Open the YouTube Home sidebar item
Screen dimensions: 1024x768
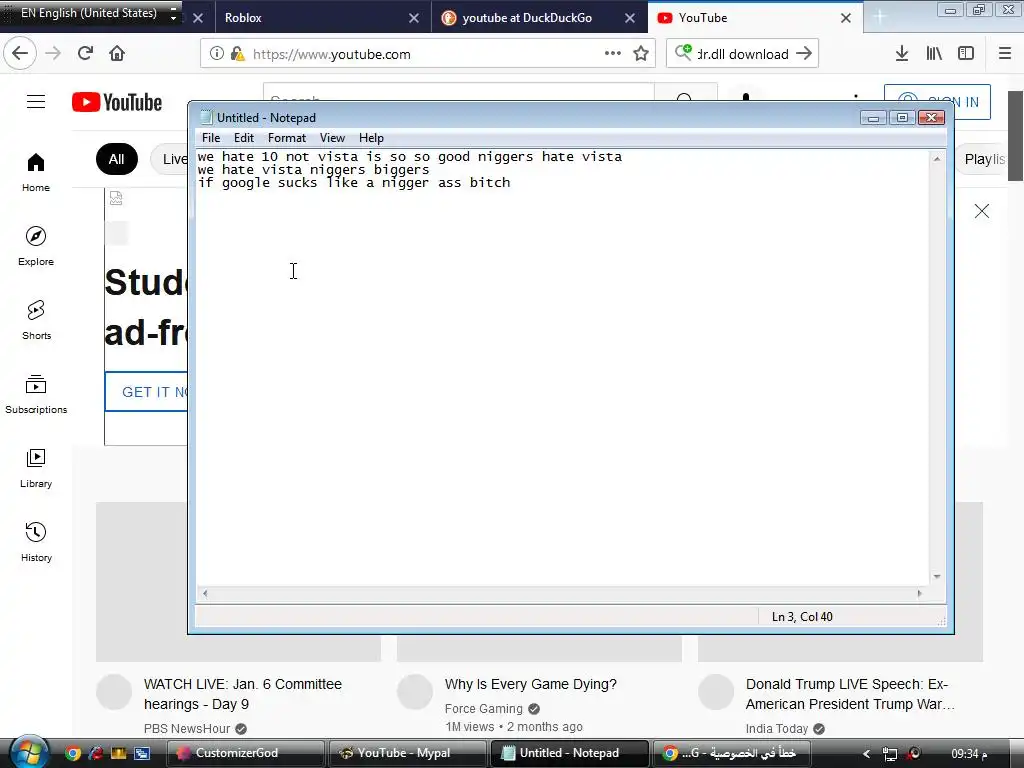tap(36, 172)
